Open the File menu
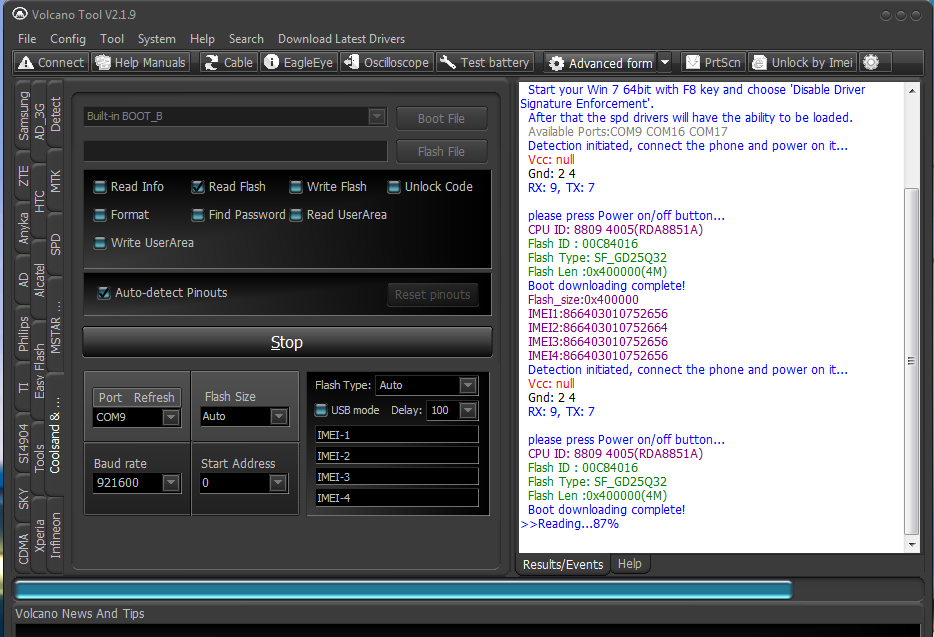The width and height of the screenshot is (934, 637). pos(27,39)
